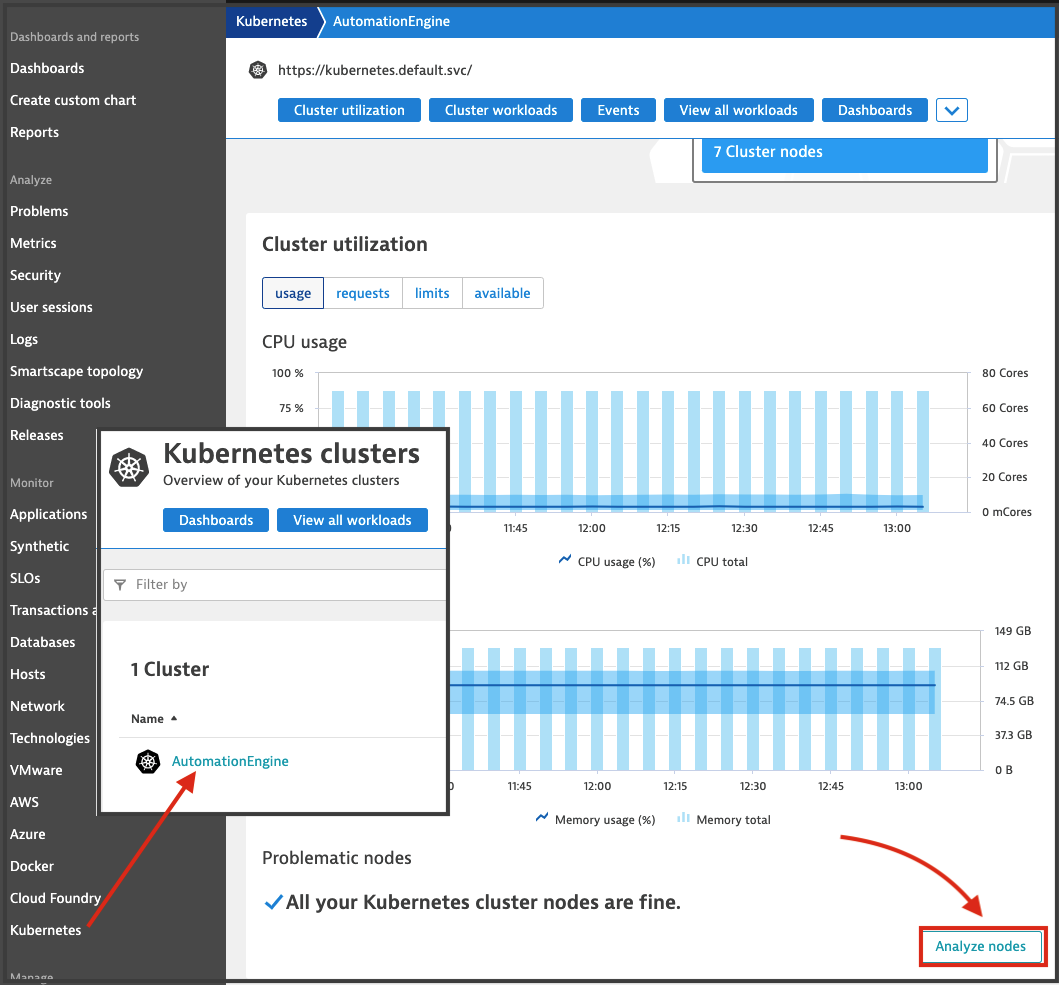Open Create custom chart in sidebar
This screenshot has width=1059, height=985.
pyautogui.click(x=73, y=100)
